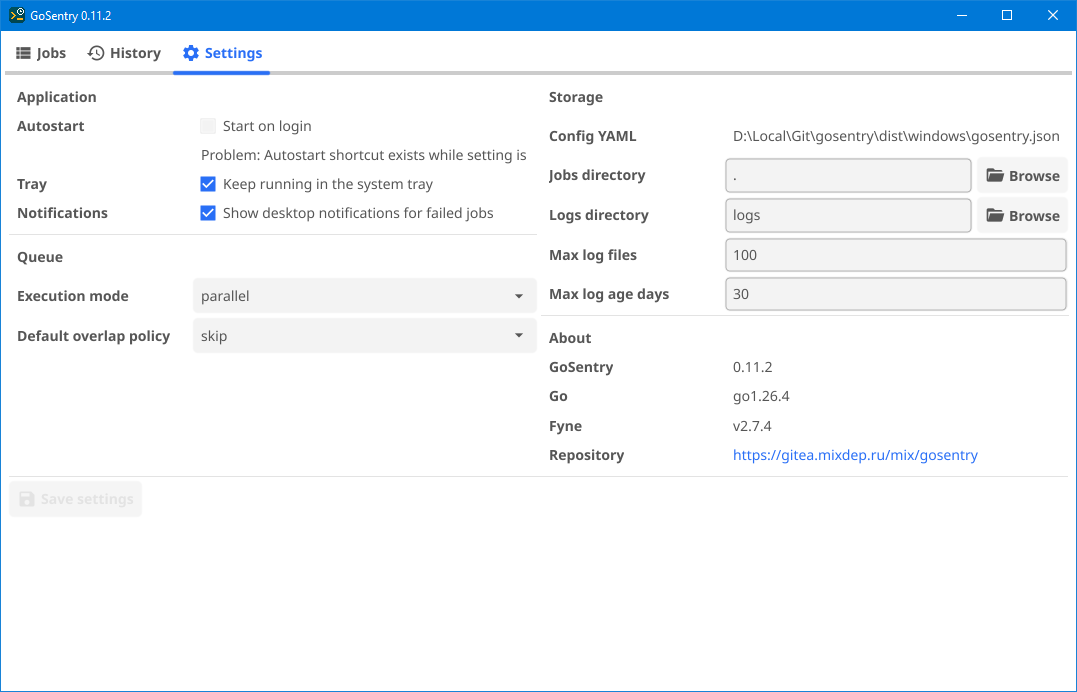Close the GoSentry window
Screen dimensions: 1077x692
(1052, 15)
